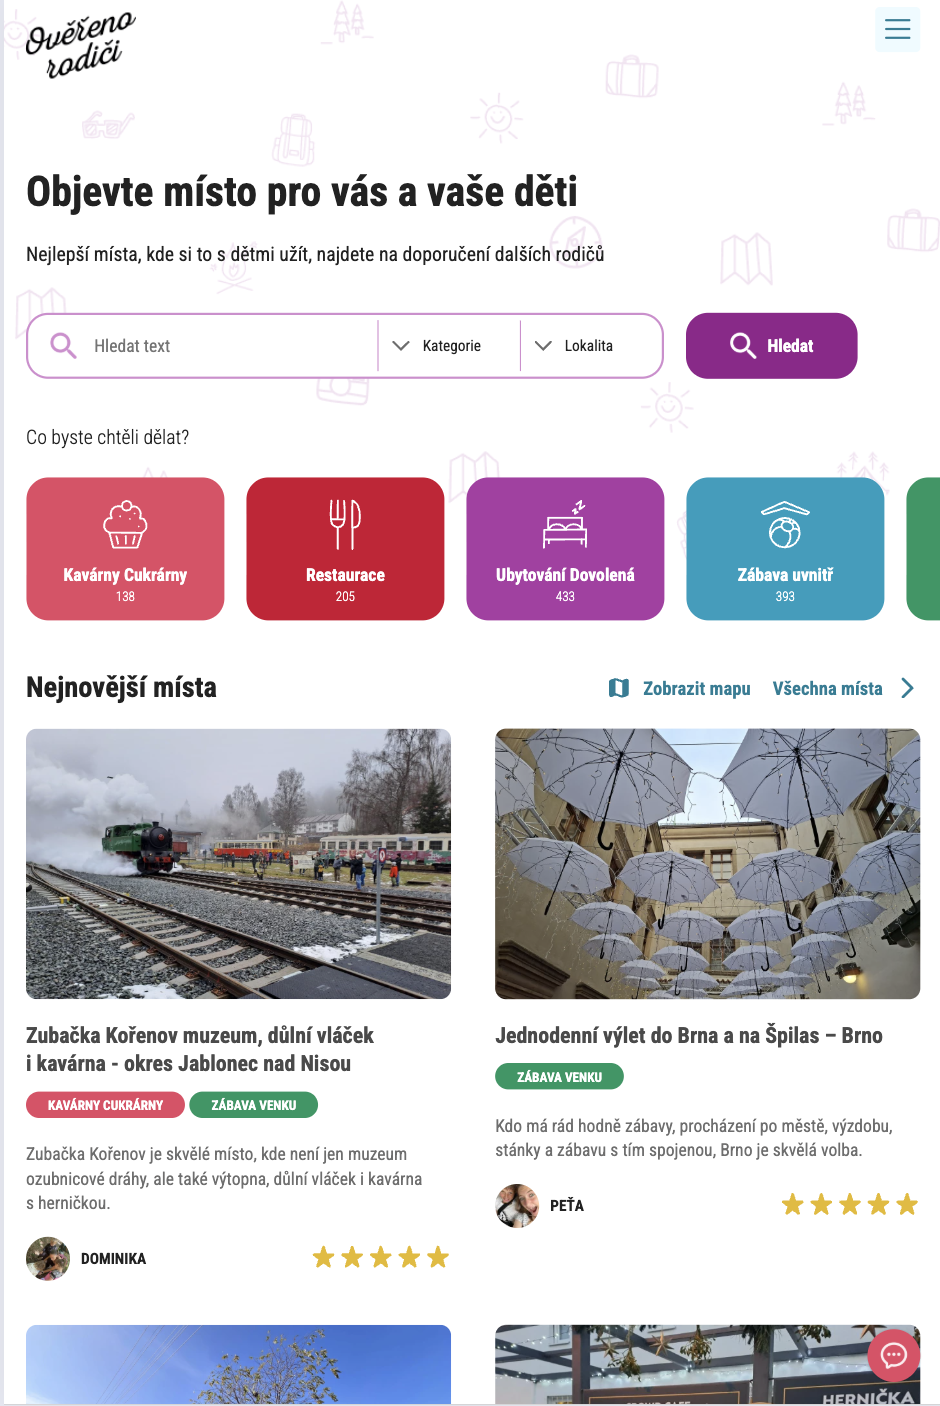
Task: Click Dominika's author avatar
Action: (48, 1258)
